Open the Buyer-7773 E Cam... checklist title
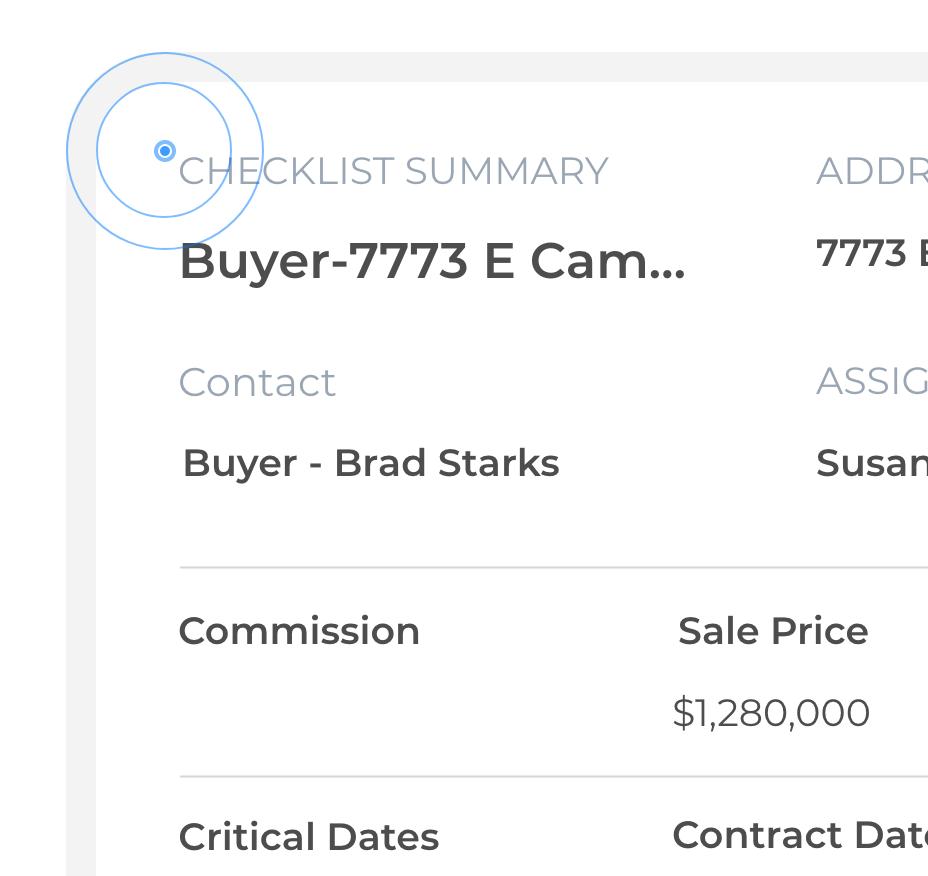The image size is (928, 876). coord(432,263)
